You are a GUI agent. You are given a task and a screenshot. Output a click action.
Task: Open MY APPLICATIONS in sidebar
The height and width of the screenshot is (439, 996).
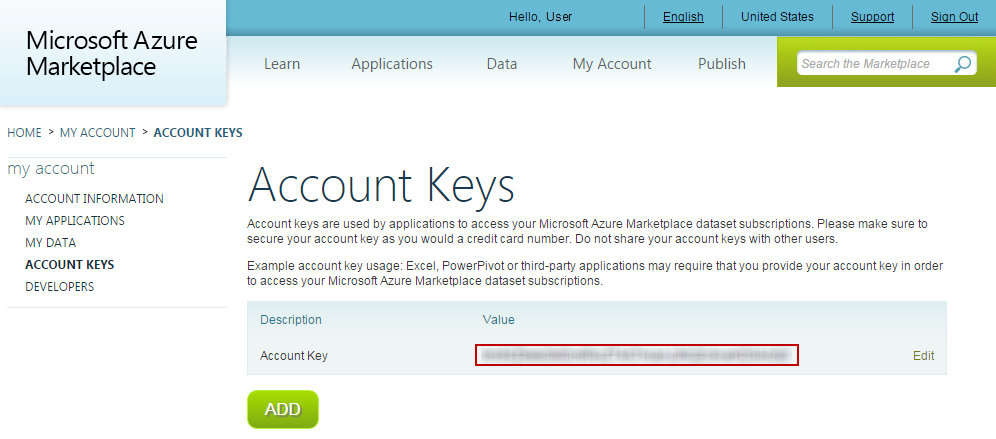pyautogui.click(x=75, y=220)
